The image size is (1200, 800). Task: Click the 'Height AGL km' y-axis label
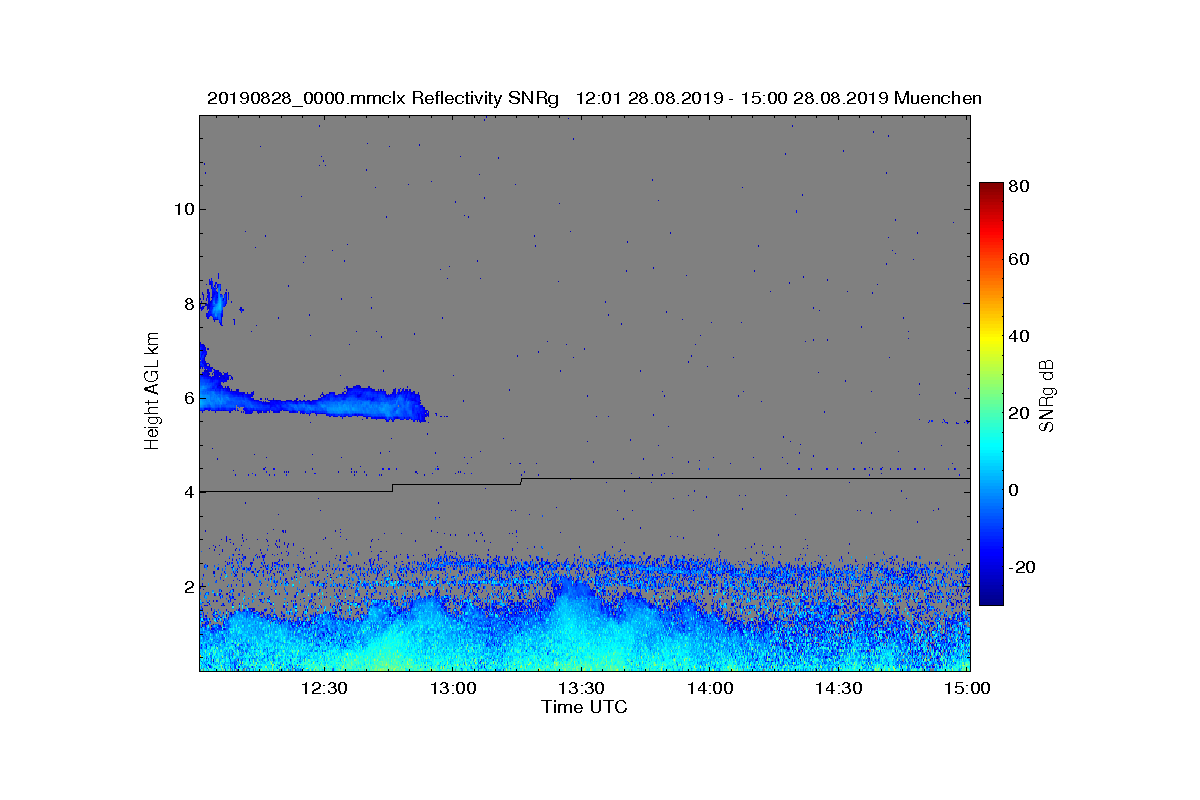click(x=152, y=393)
